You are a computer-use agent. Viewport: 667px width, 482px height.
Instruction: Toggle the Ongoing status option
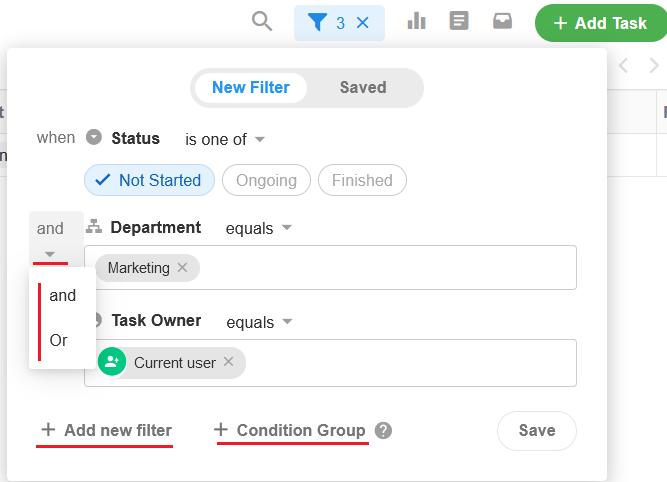pyautogui.click(x=266, y=181)
